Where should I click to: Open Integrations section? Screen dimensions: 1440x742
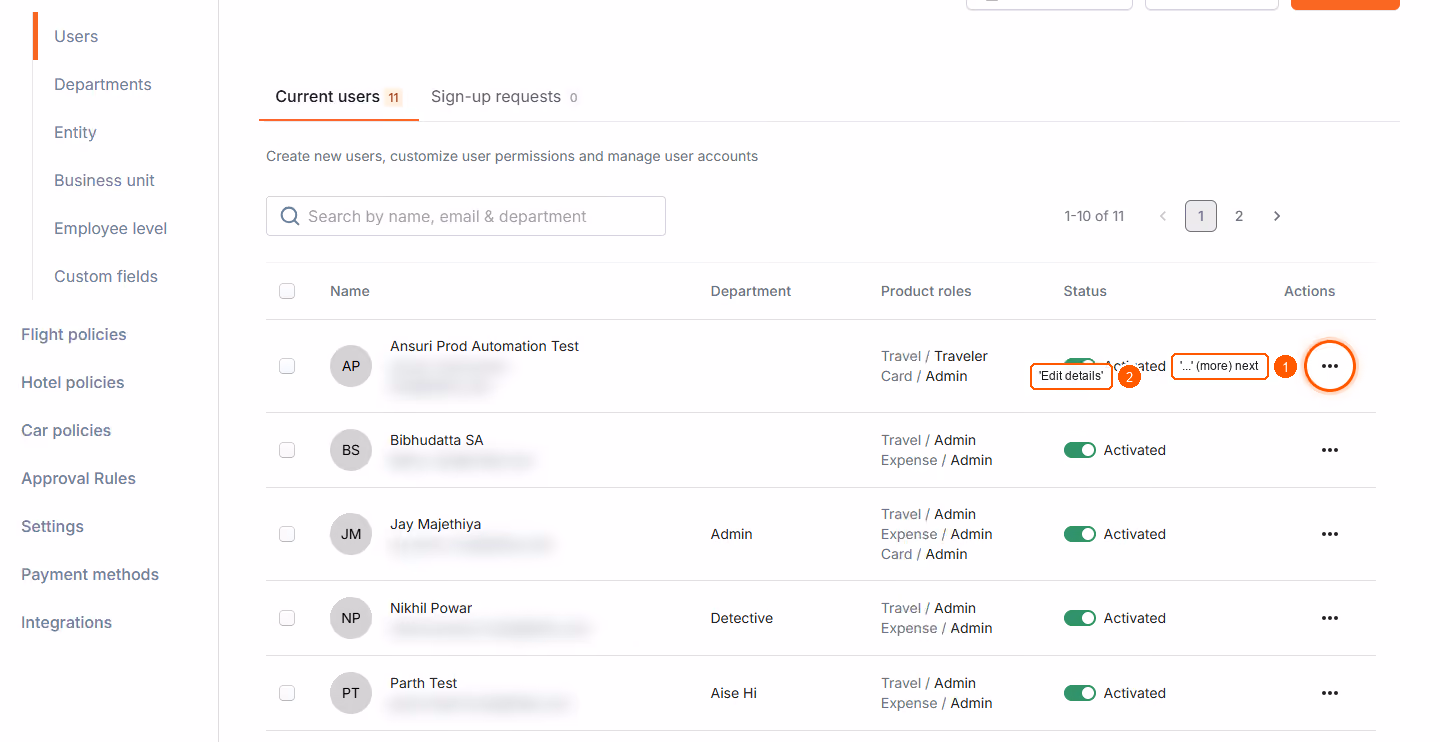pyautogui.click(x=66, y=622)
